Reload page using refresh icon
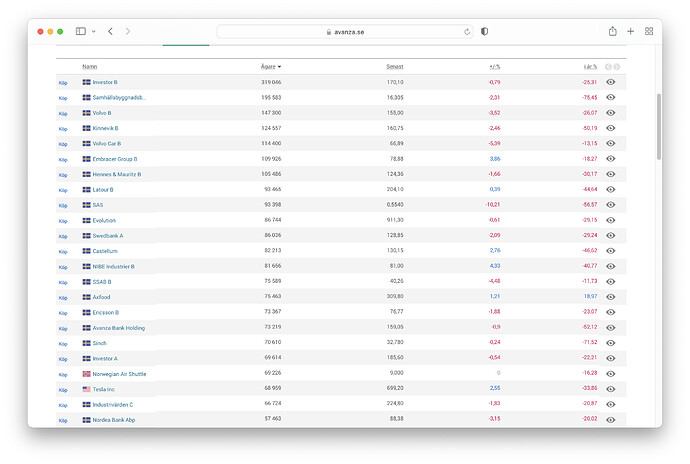 point(467,32)
